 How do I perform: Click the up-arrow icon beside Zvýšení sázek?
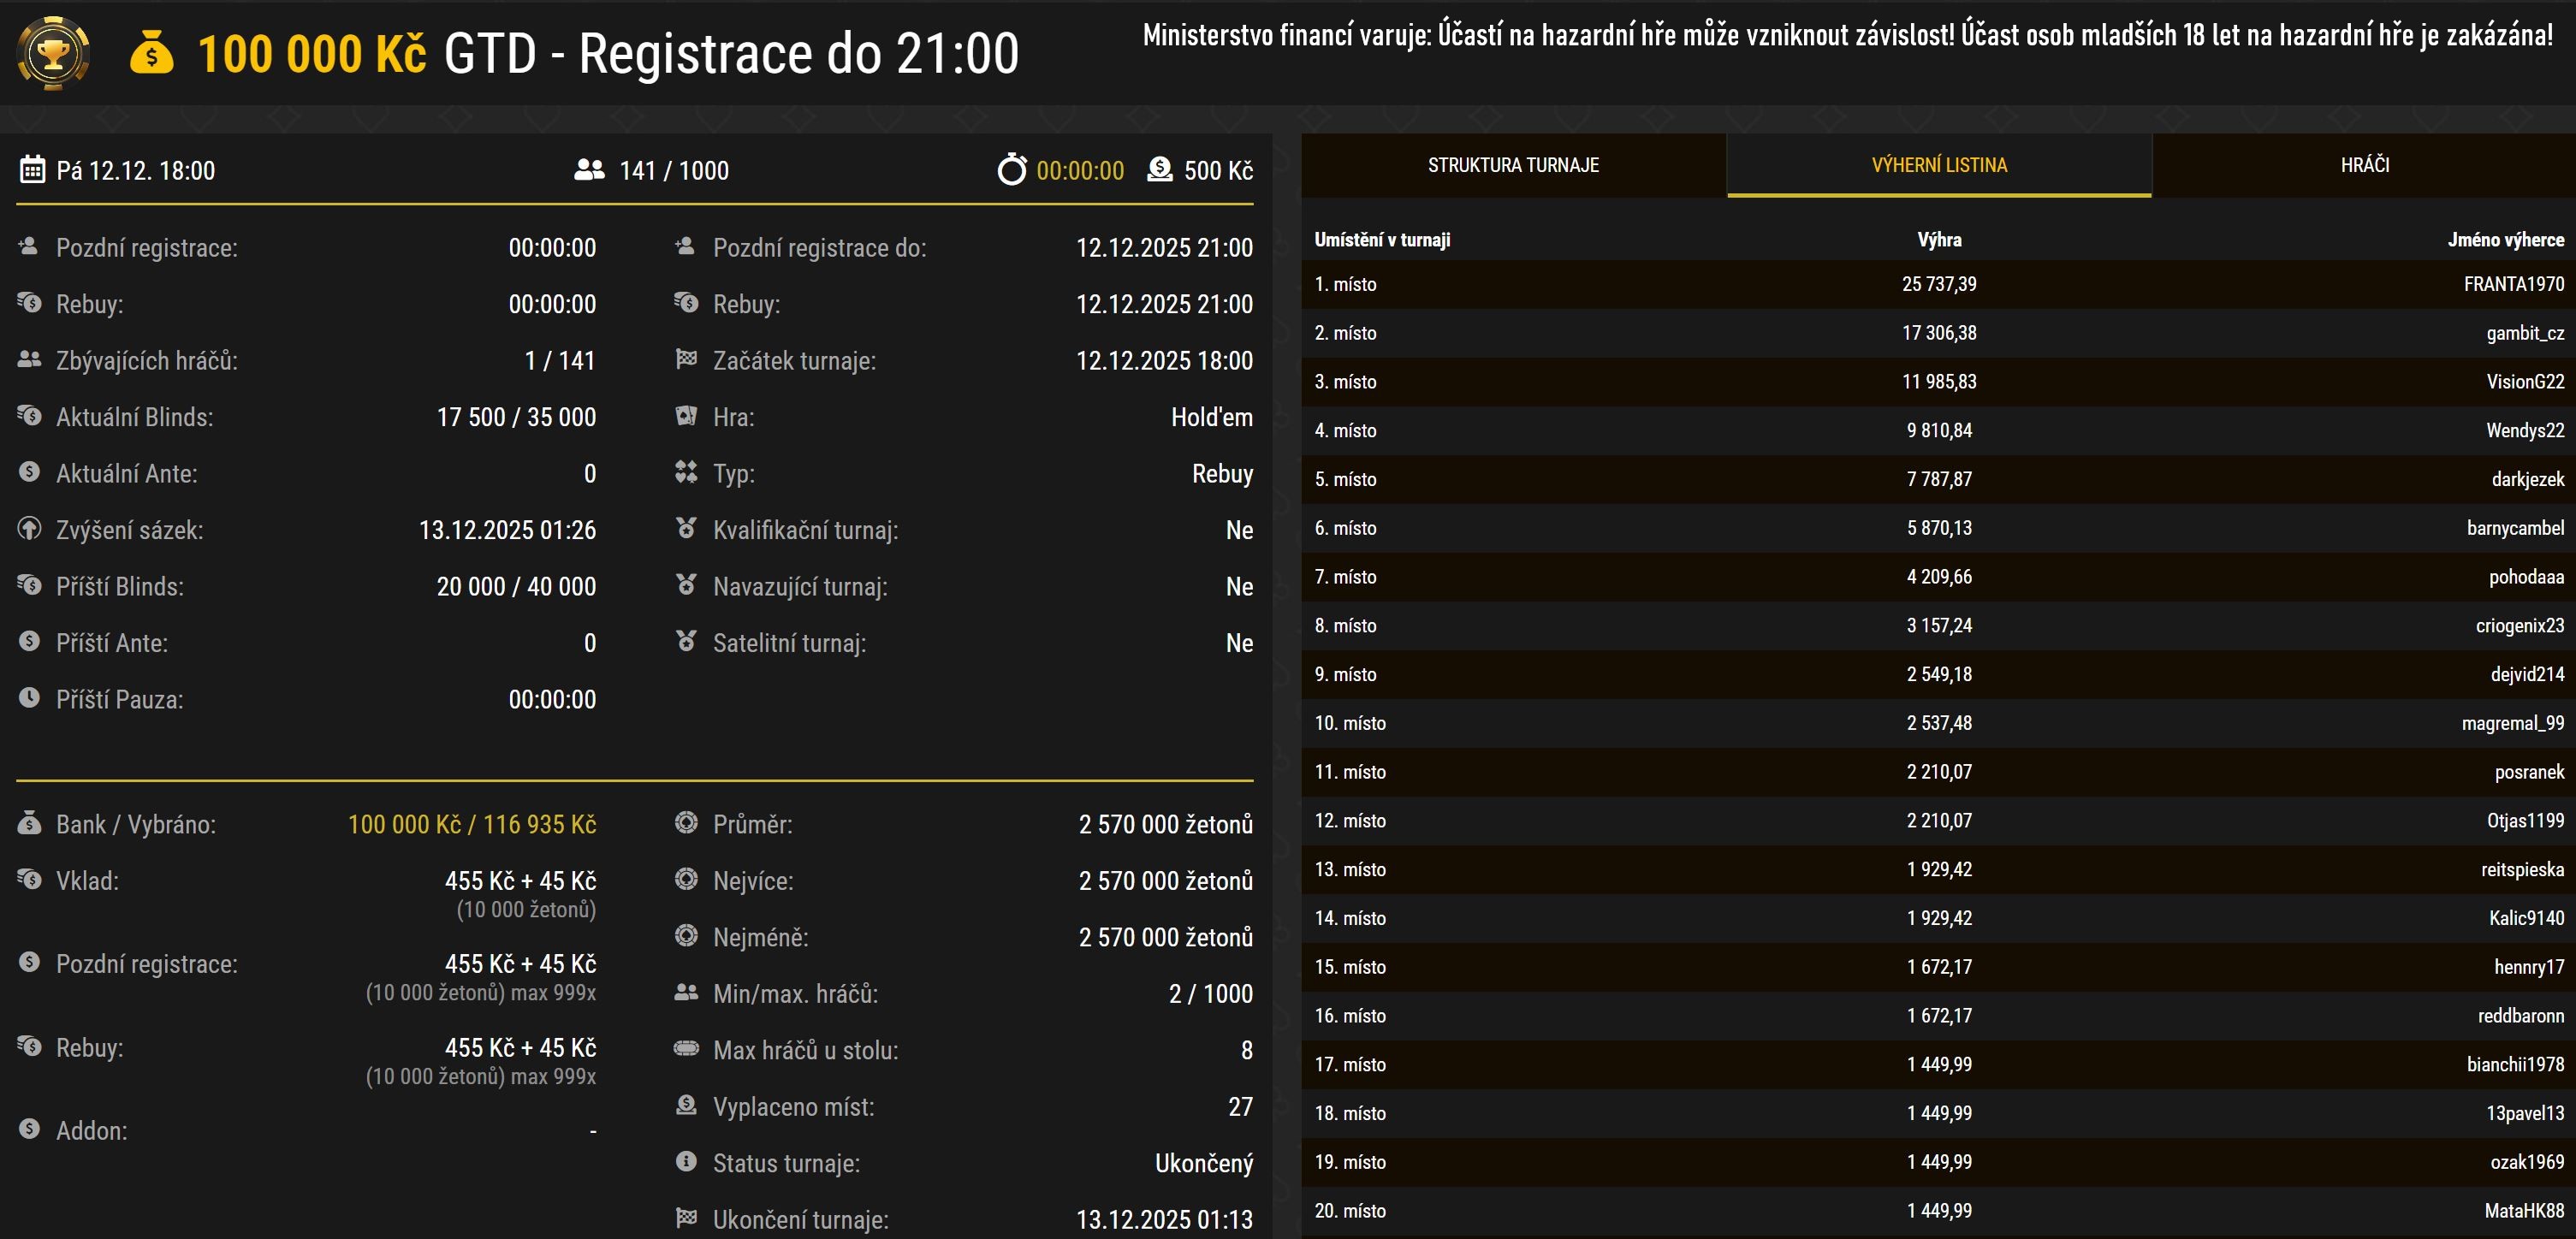click(x=29, y=528)
